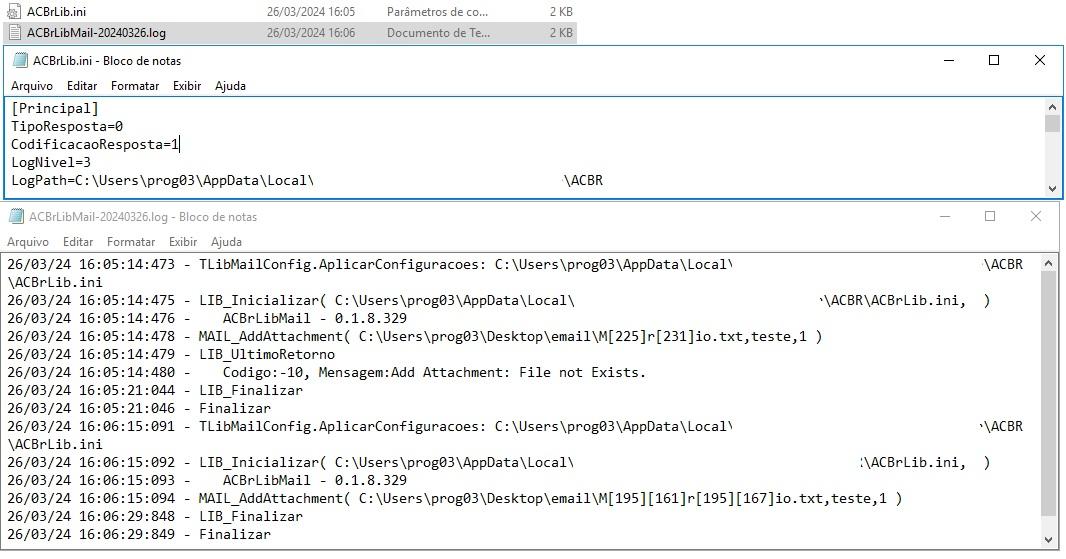1066x559 pixels.
Task: Click the CodificacaoResposta=1 line
Action: 94,144
